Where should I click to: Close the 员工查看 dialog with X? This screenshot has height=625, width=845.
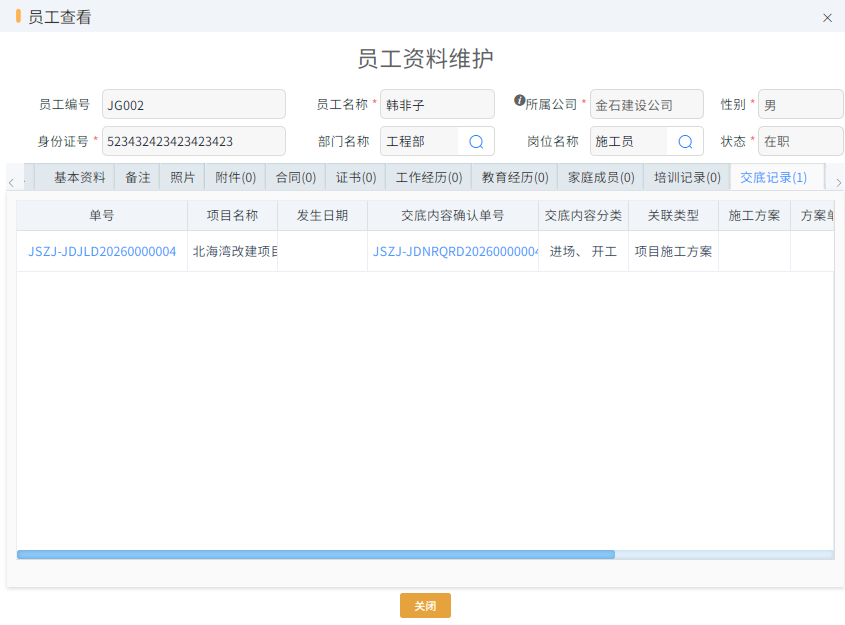click(827, 18)
